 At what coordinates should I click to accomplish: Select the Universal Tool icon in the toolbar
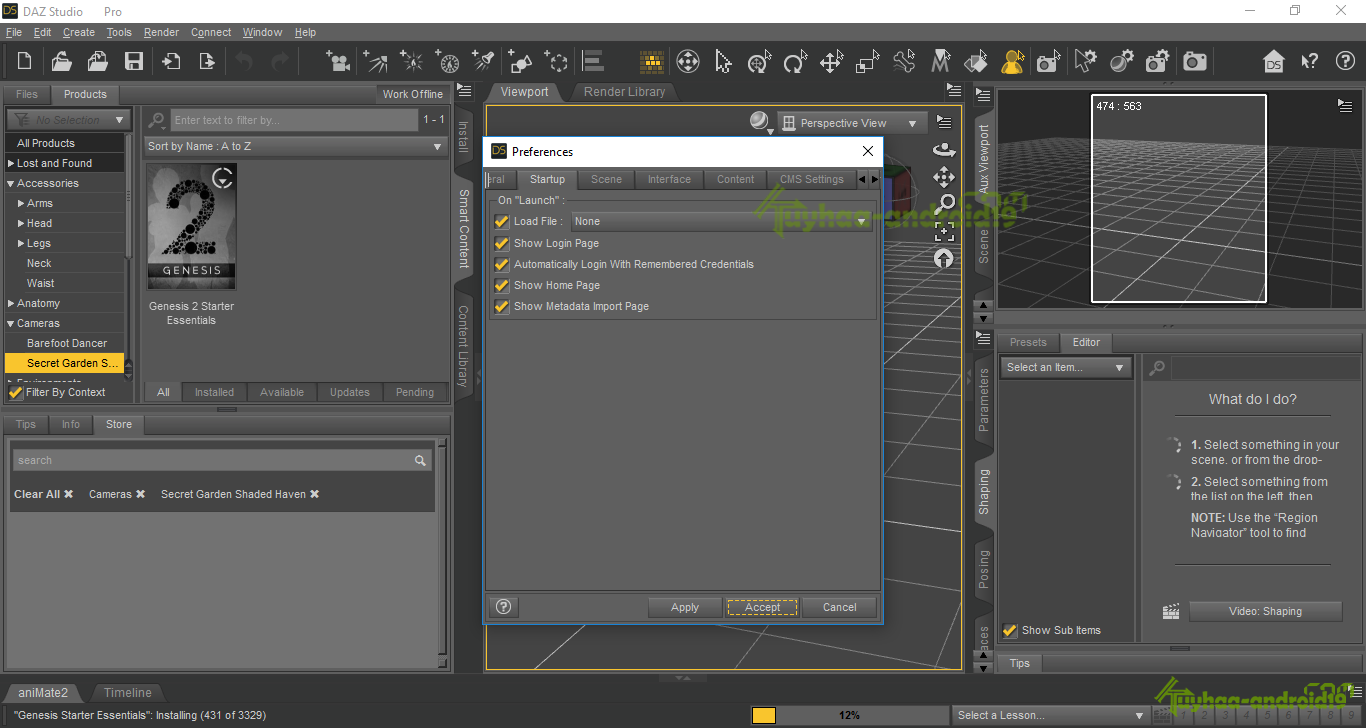687,62
